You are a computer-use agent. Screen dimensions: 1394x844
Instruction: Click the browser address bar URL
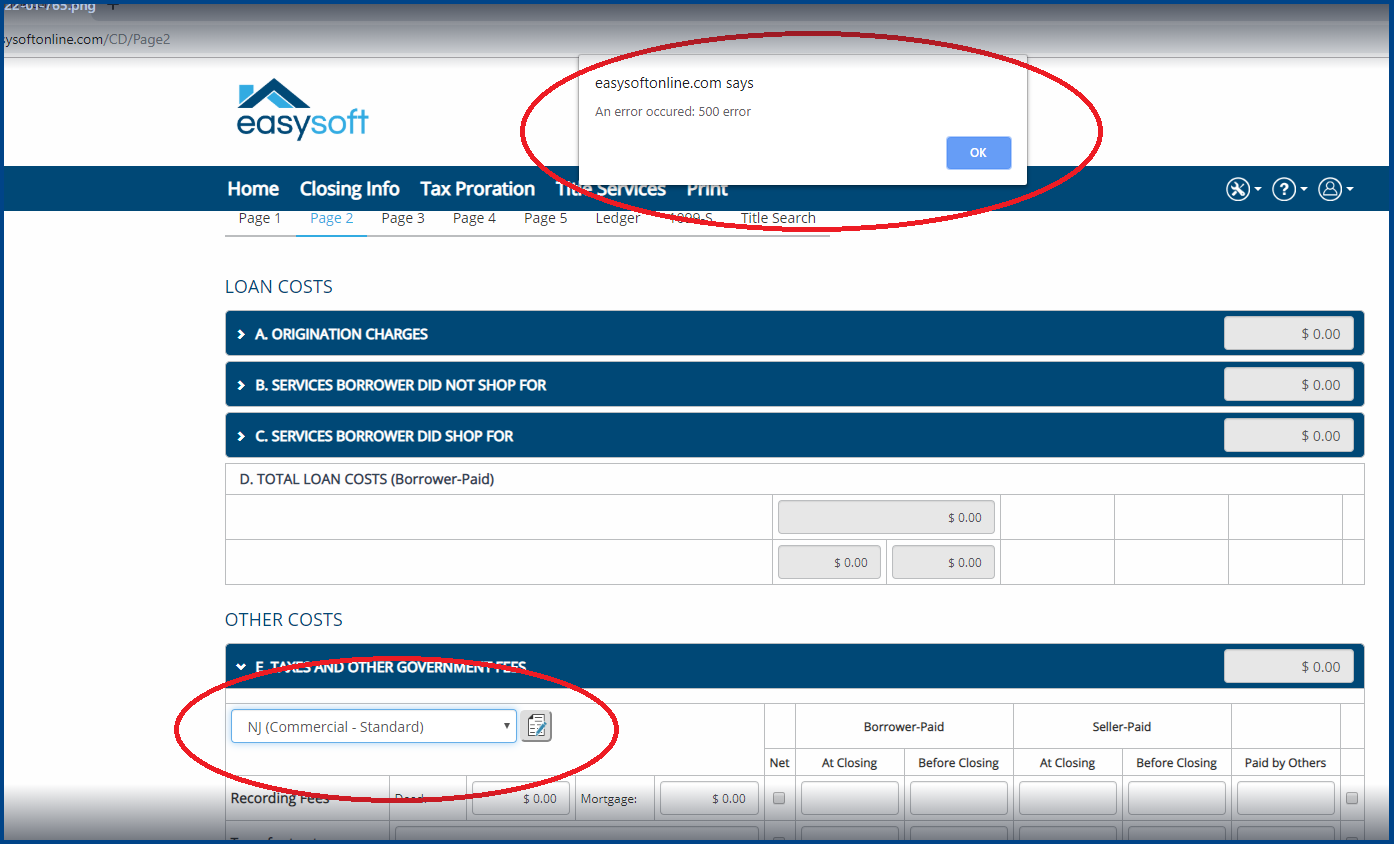coord(87,39)
